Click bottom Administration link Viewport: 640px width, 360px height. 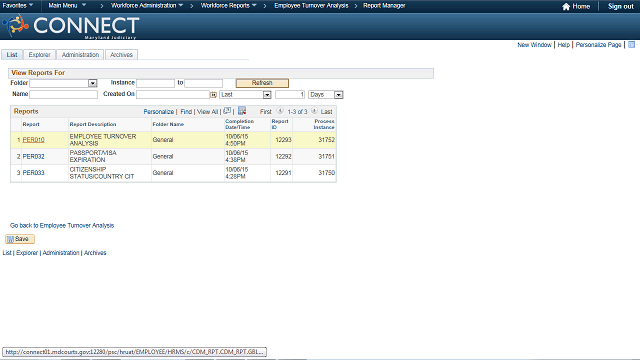coord(61,253)
